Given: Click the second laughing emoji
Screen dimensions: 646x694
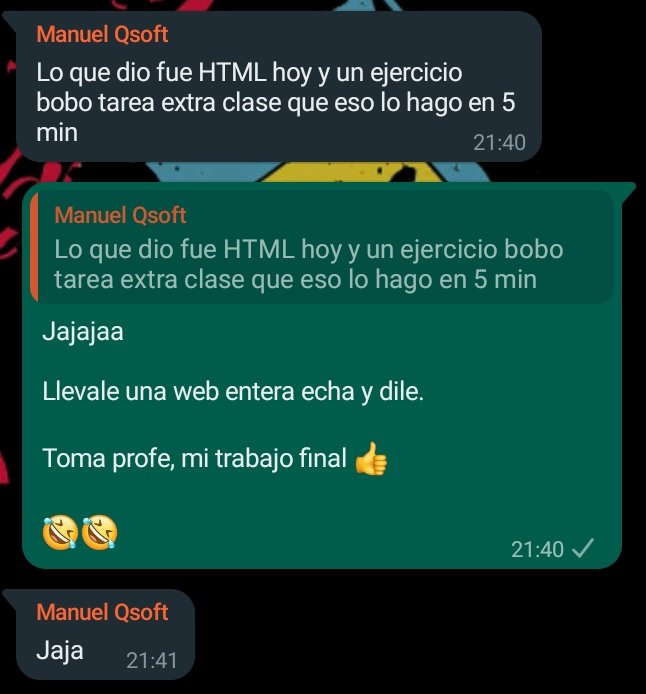Looking at the screenshot, I should pos(100,532).
